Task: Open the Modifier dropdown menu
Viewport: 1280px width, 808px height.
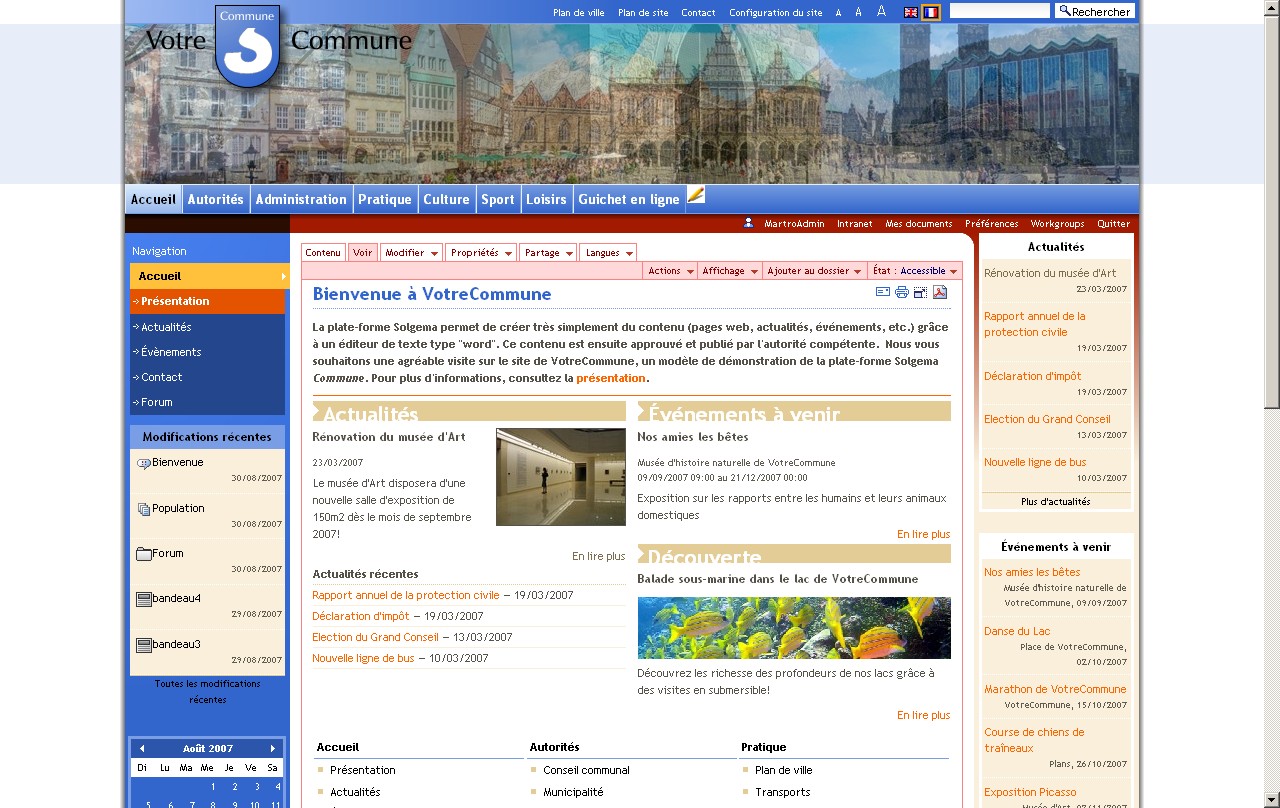Action: click(411, 253)
